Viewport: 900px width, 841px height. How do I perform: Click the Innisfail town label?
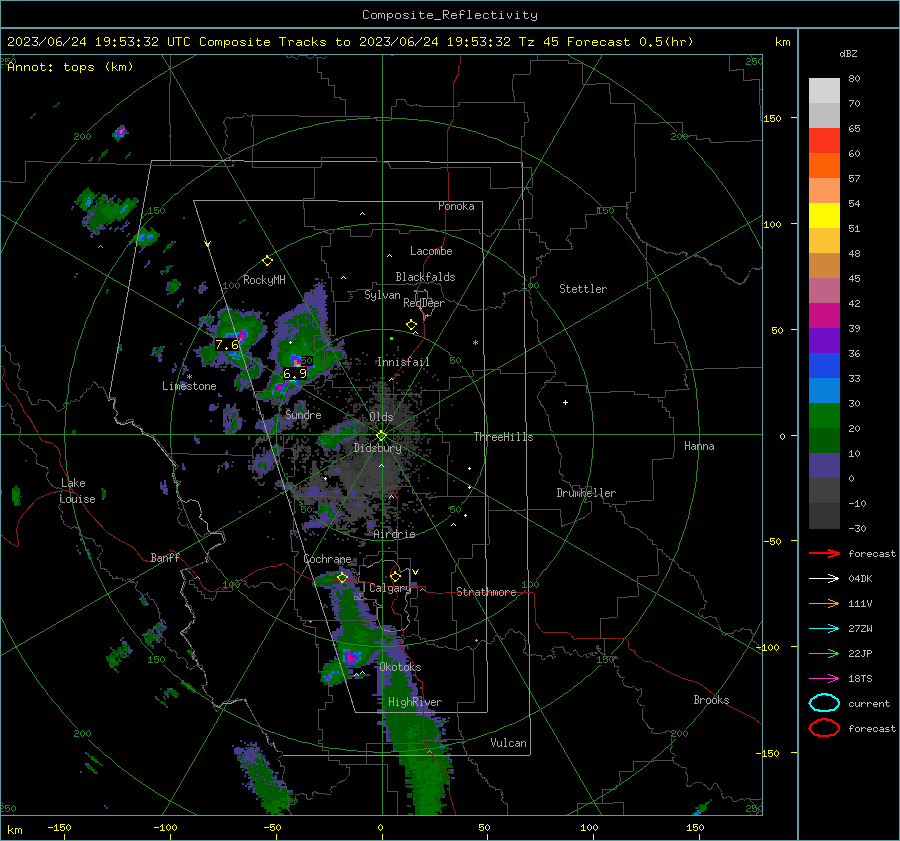tap(403, 362)
